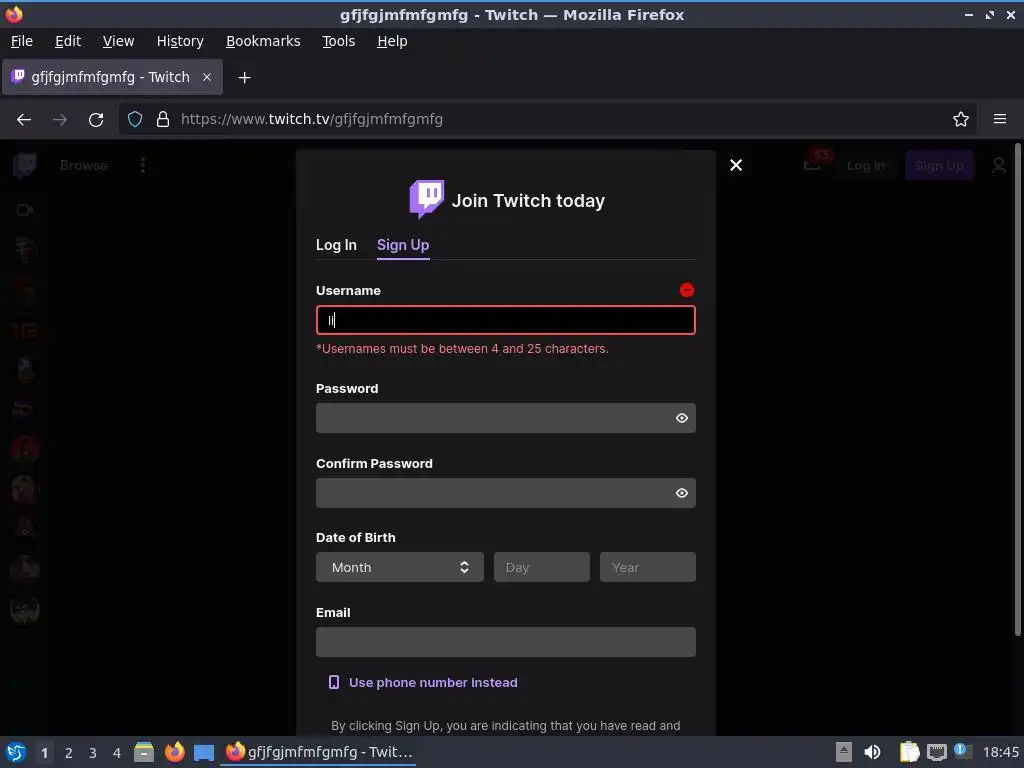This screenshot has width=1024, height=768.
Task: Open the File menu
Action: (22, 41)
